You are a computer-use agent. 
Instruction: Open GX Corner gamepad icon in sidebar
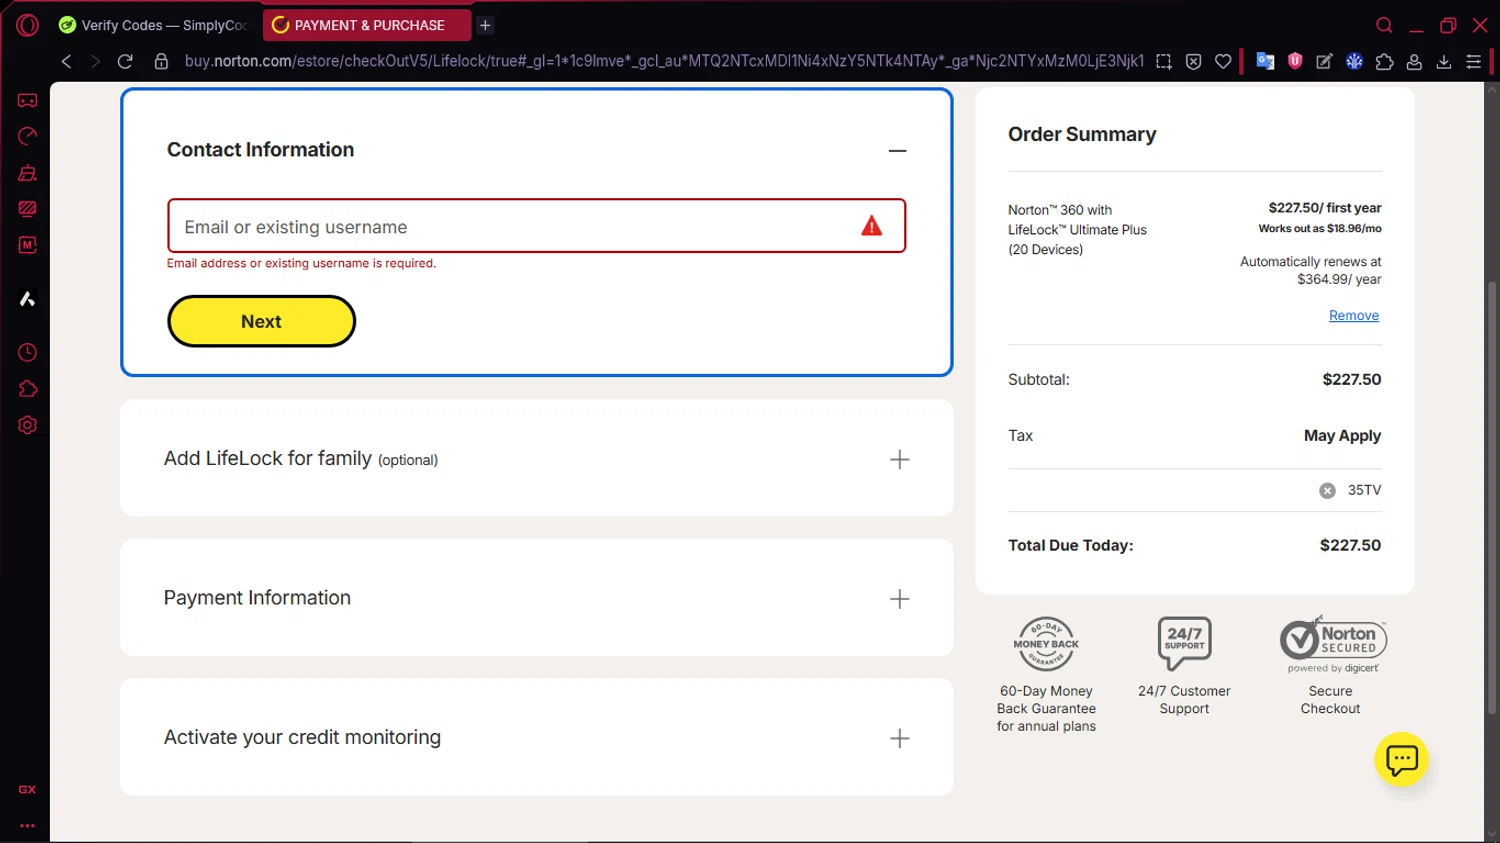[27, 100]
